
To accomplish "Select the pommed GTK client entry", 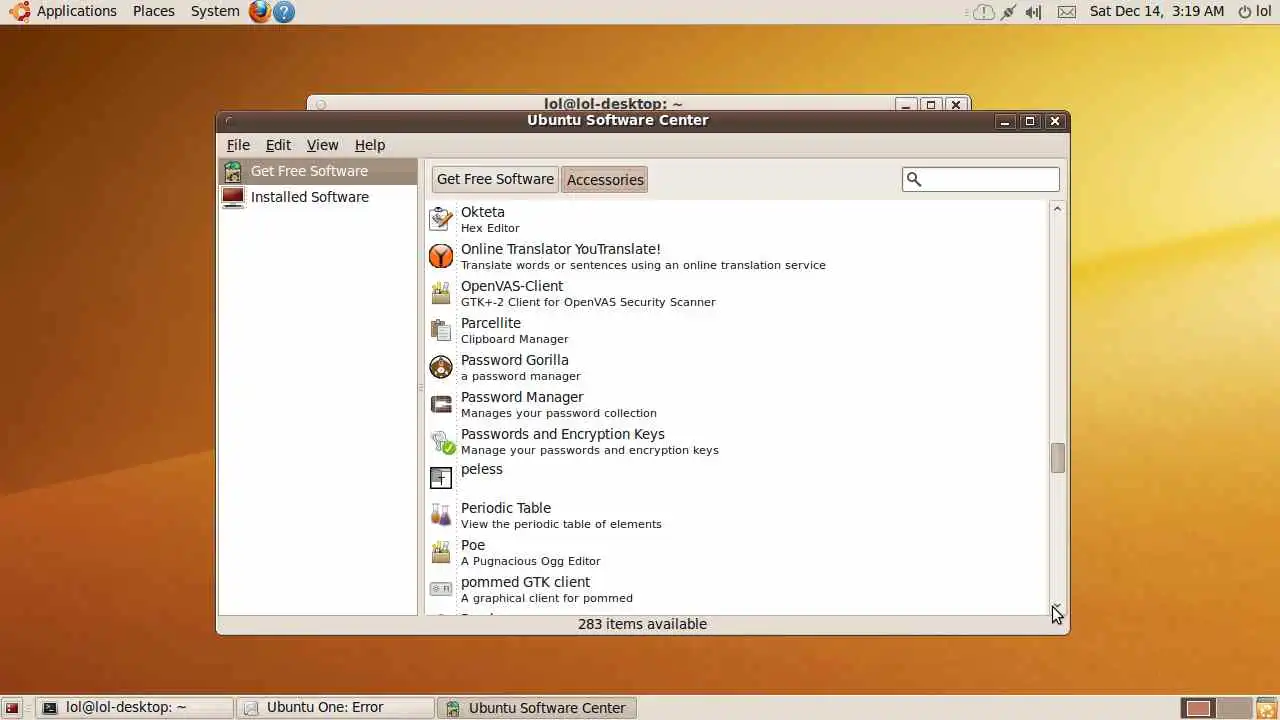I will click(736, 589).
